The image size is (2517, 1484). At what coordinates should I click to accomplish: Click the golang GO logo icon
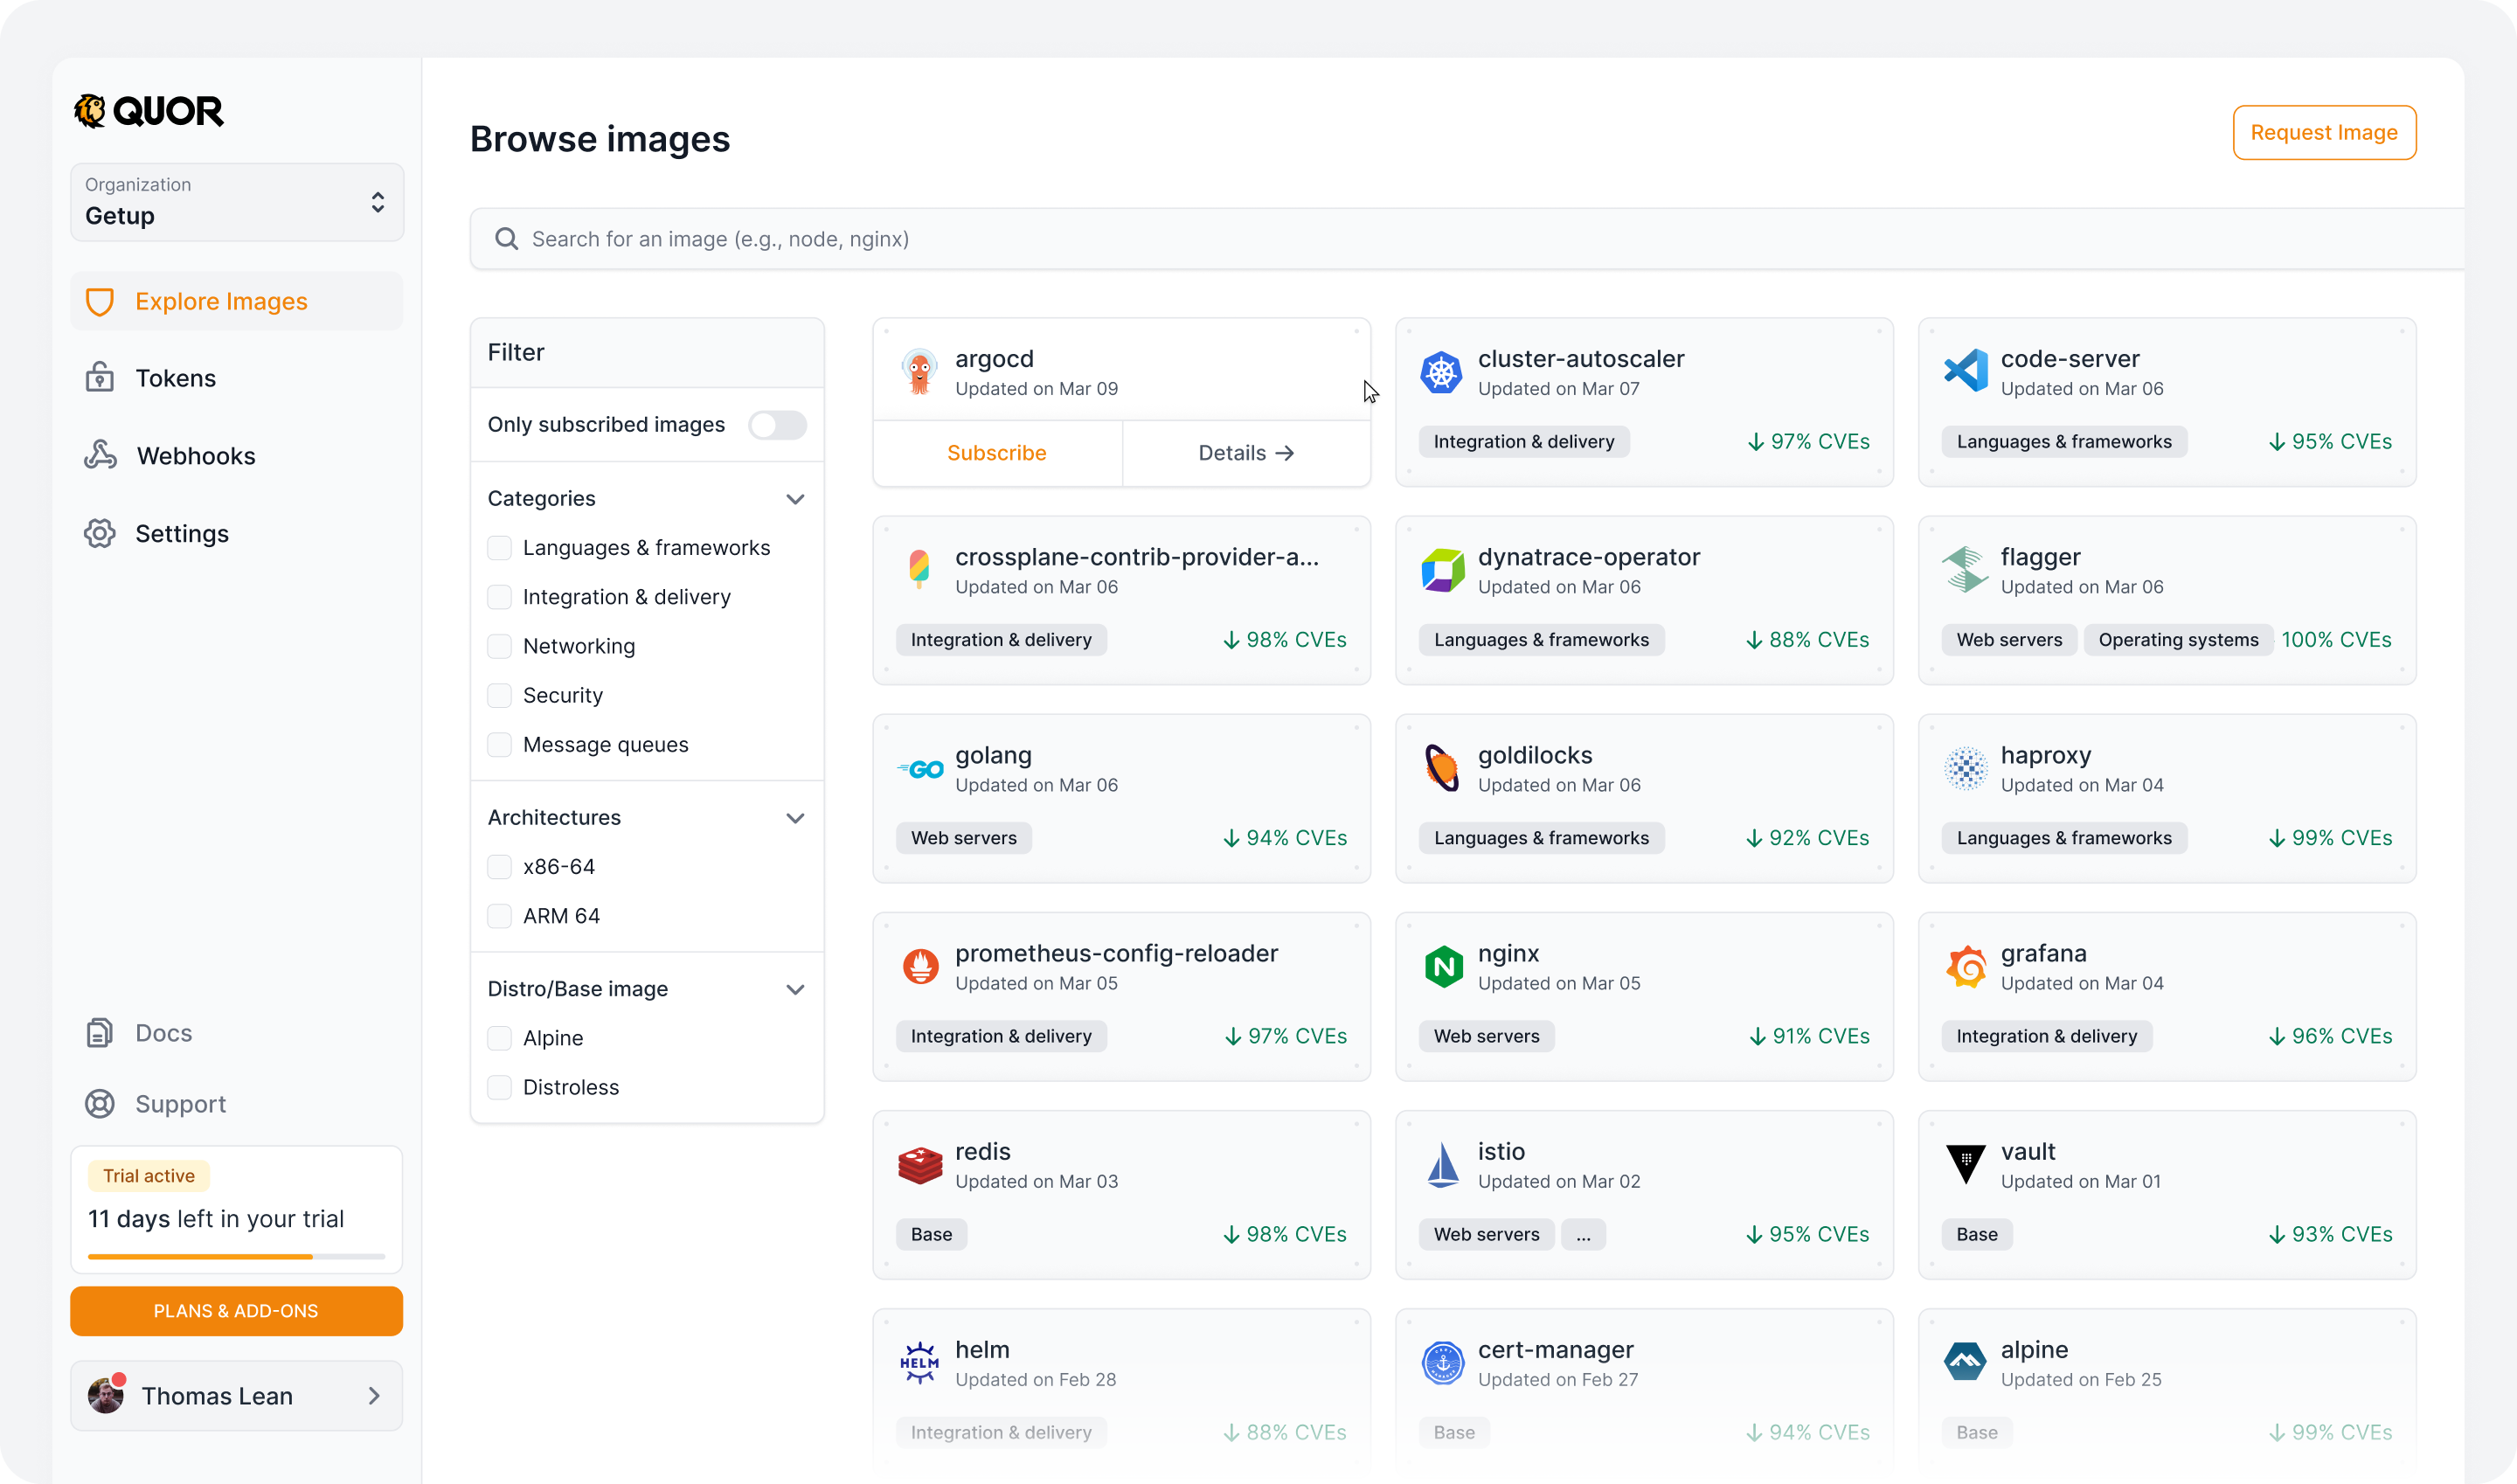[920, 769]
